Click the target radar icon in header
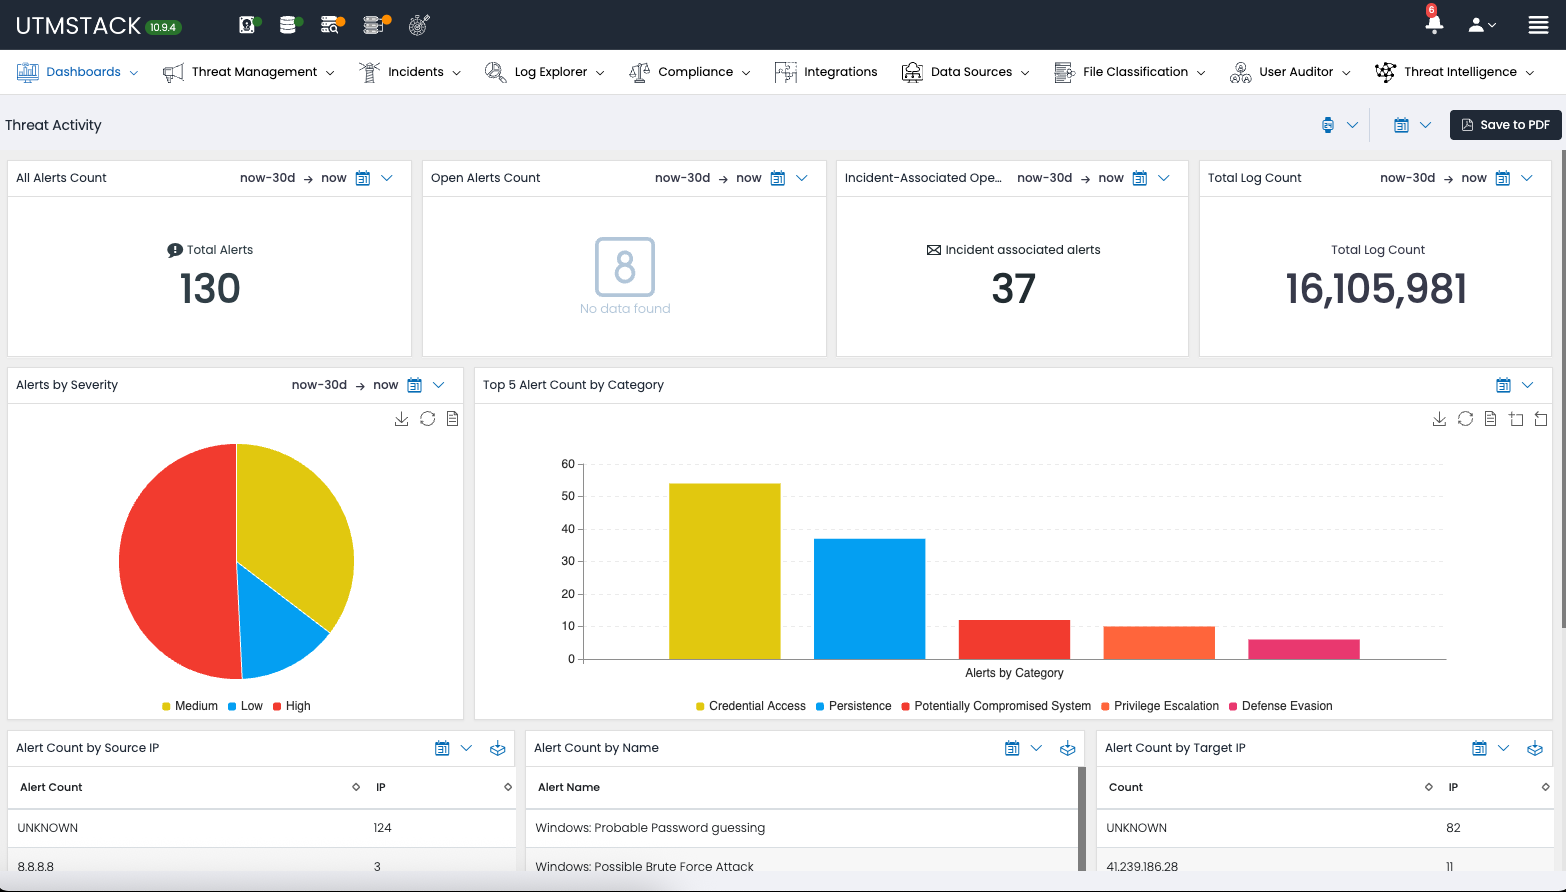Screen dimensions: 1566x892 (x=419, y=24)
